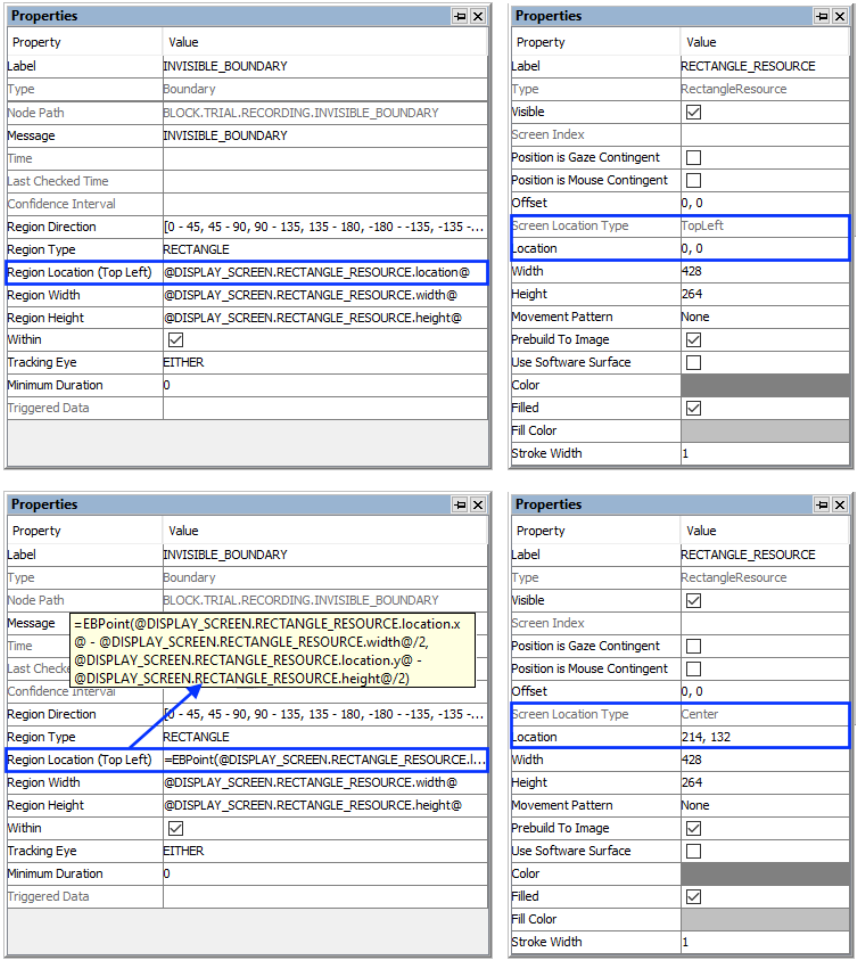
Task: Open Region Direction list in bottom-left panel
Action: pos(325,714)
